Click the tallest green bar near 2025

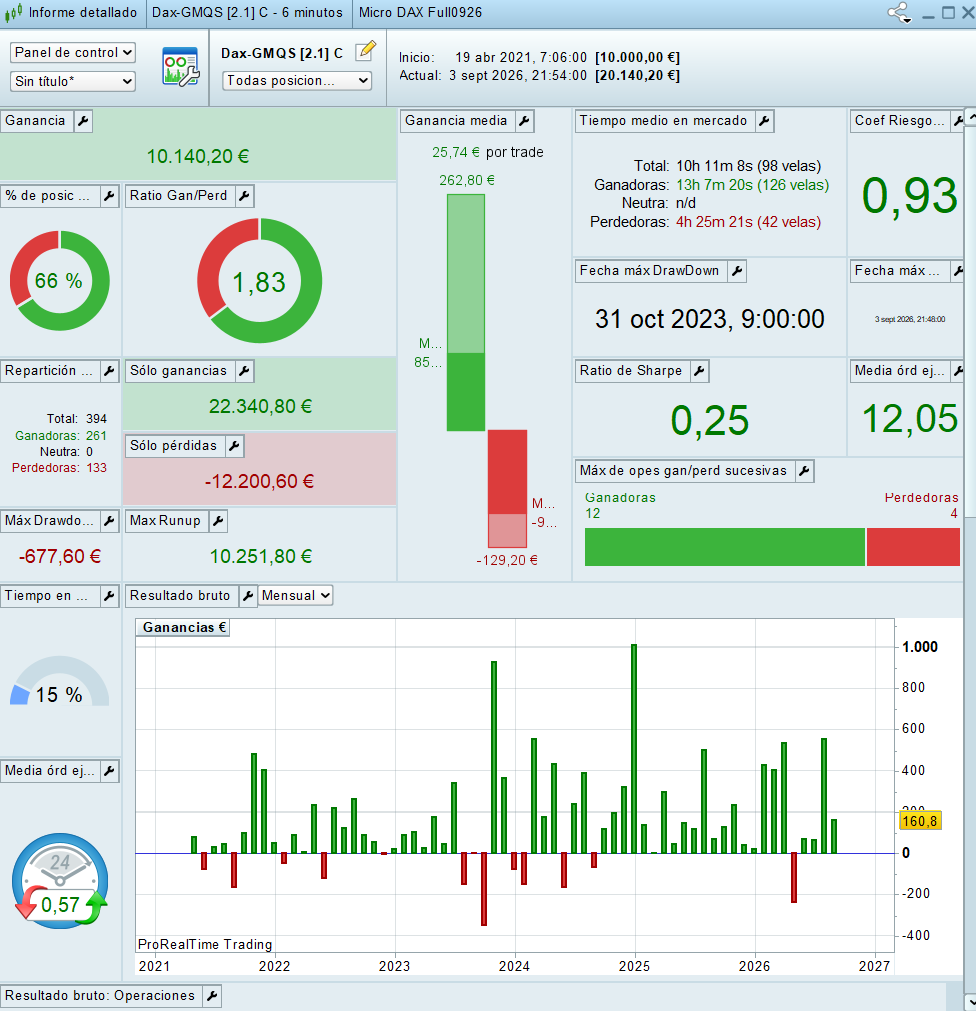(634, 749)
